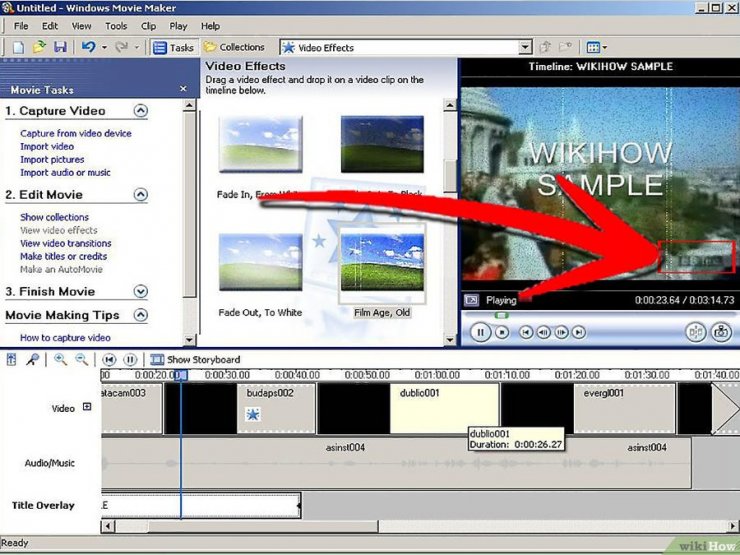This screenshot has width=740, height=555.
Task: Collapse the Movie Making Tips section
Action: [141, 315]
